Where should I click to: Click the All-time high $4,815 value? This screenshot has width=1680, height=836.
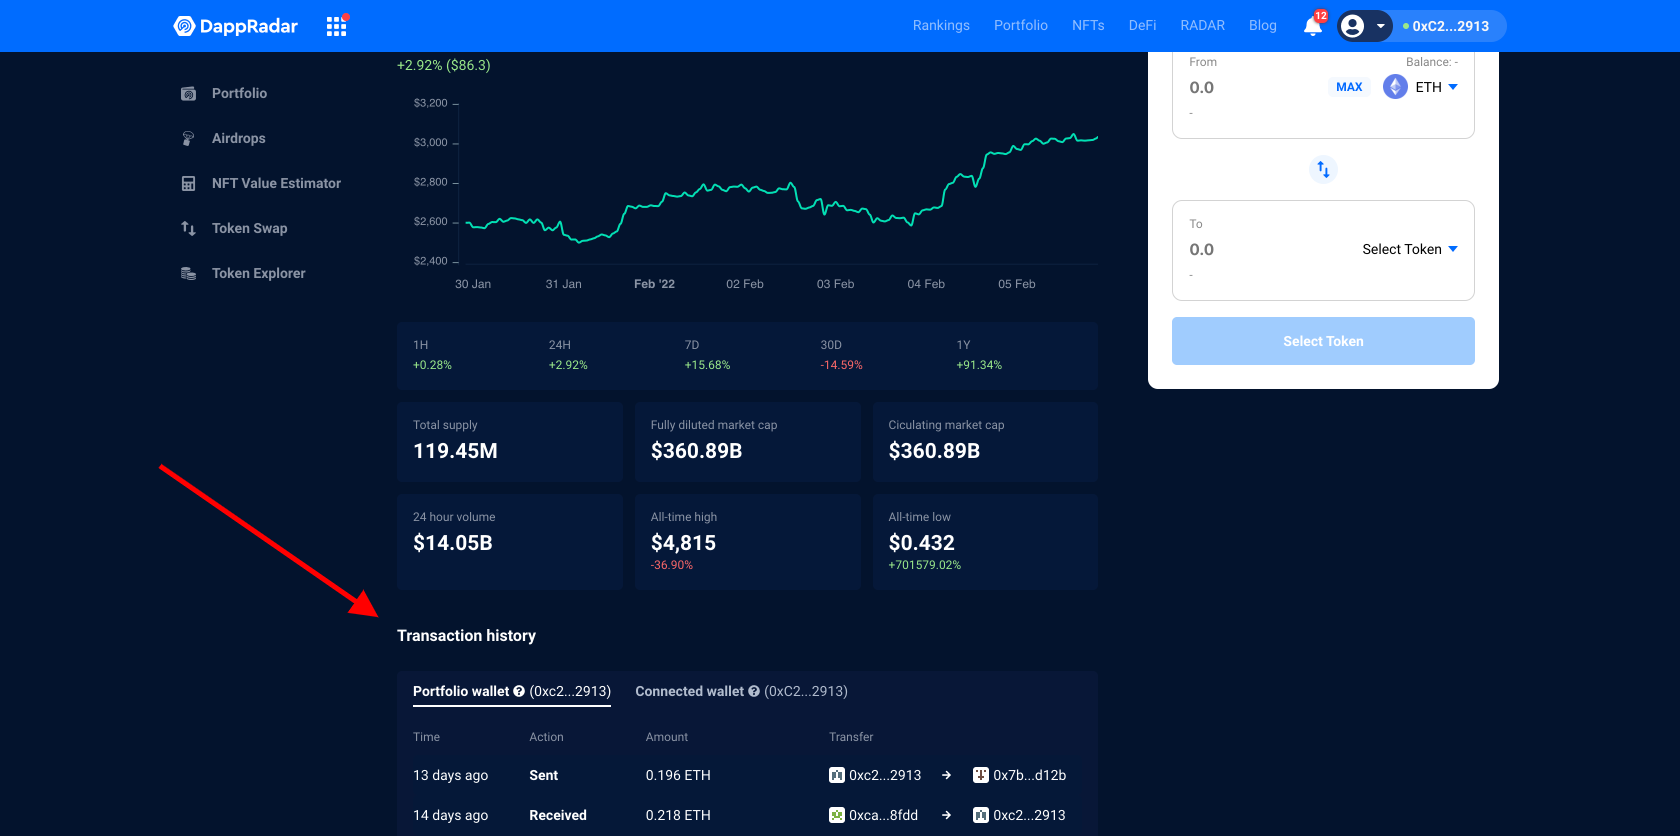coord(683,543)
